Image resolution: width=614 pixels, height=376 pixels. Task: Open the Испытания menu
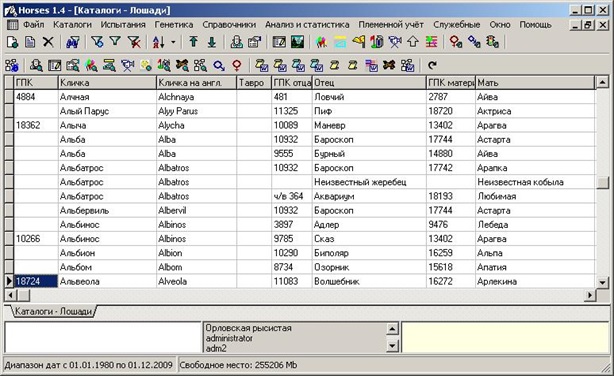click(123, 25)
